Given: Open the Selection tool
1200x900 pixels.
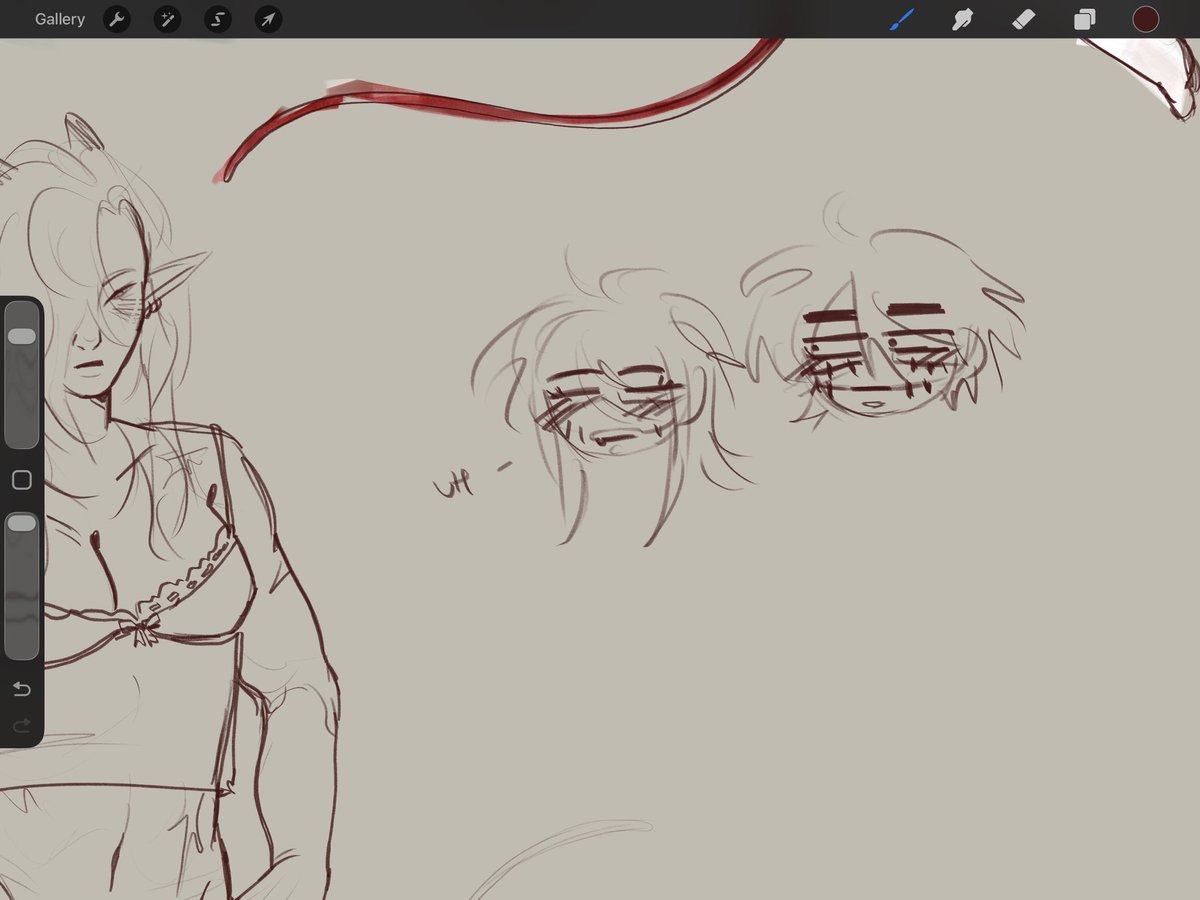Looking at the screenshot, I should click(x=217, y=19).
